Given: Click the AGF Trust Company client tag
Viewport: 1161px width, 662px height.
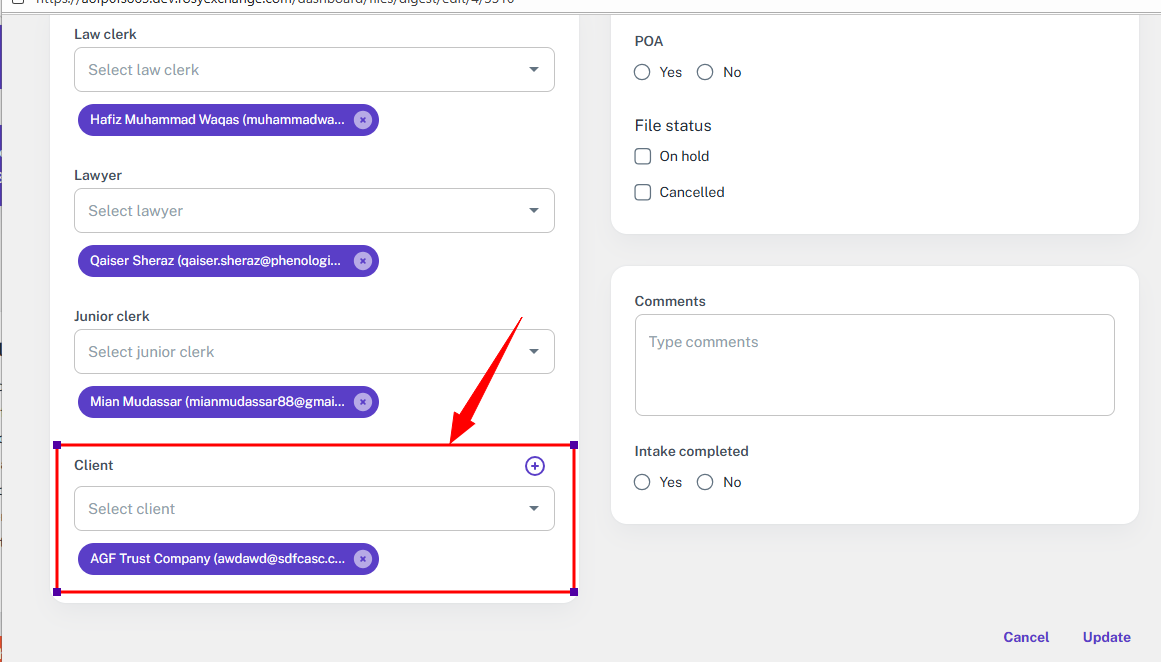Looking at the screenshot, I should coord(217,559).
